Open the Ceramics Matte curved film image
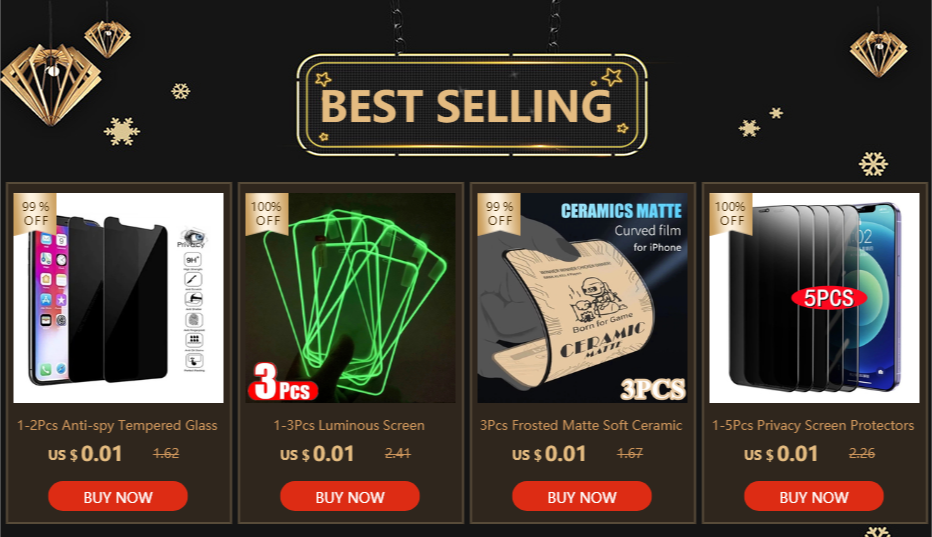932x537 pixels. (x=582, y=297)
